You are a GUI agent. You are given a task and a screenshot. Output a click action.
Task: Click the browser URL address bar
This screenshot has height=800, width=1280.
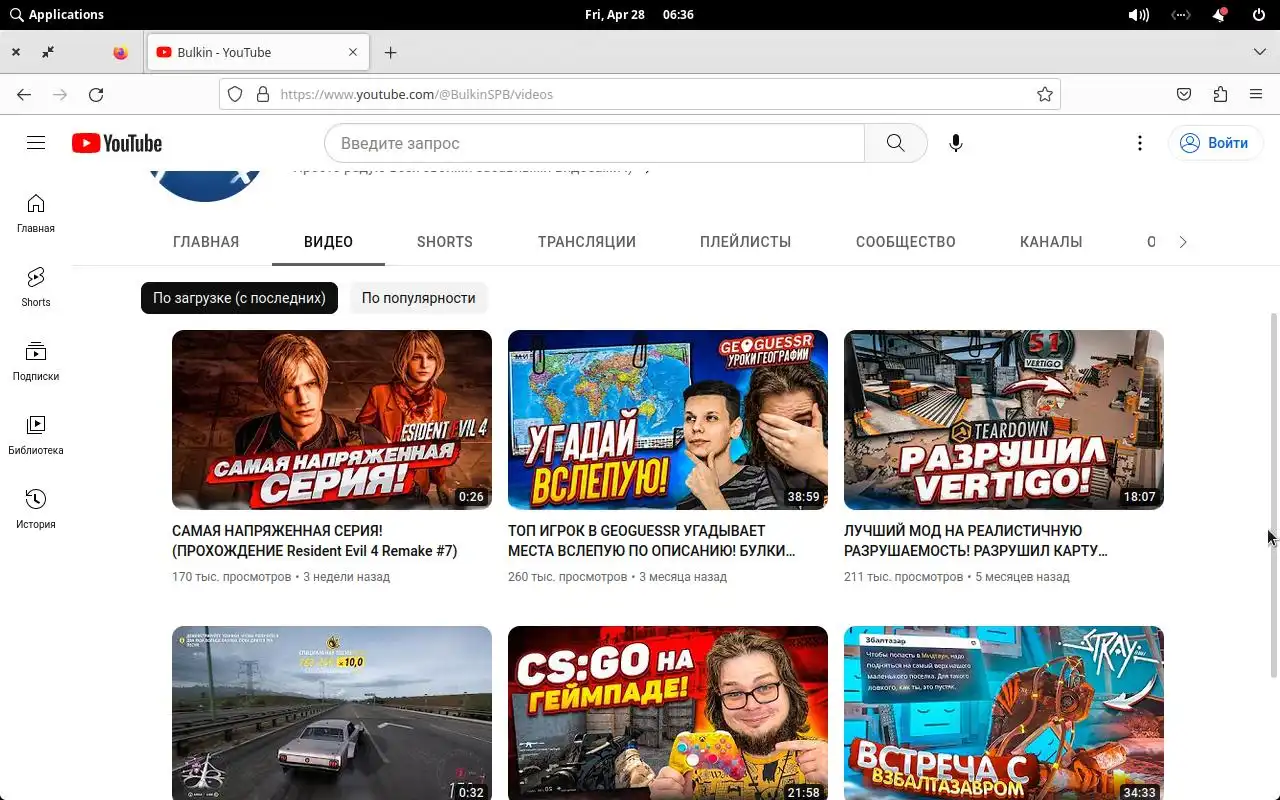(640, 94)
